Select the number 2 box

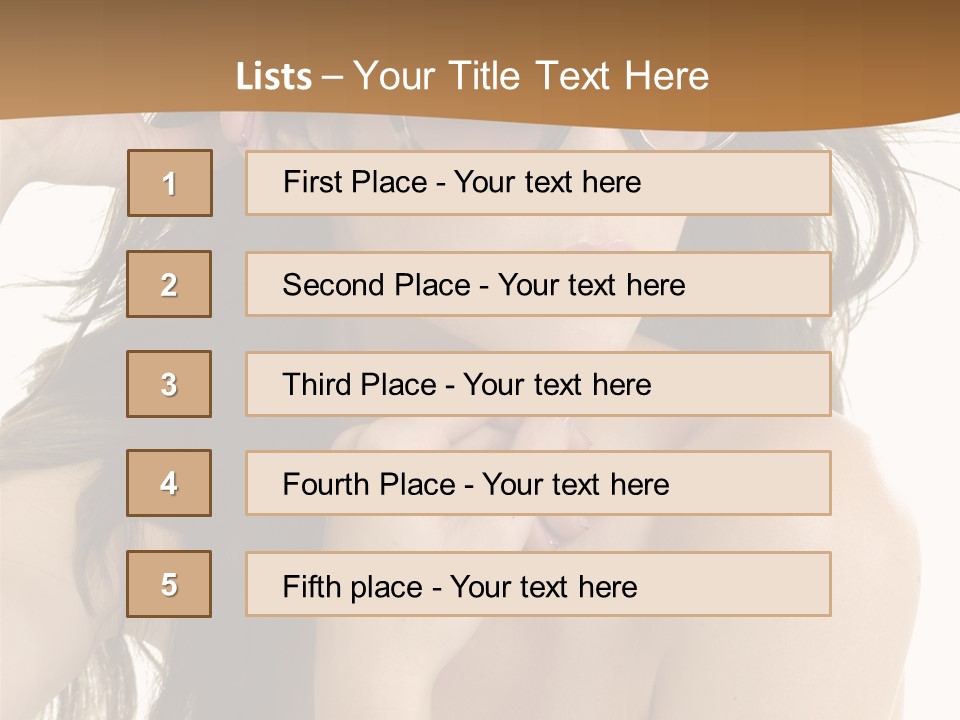click(169, 284)
